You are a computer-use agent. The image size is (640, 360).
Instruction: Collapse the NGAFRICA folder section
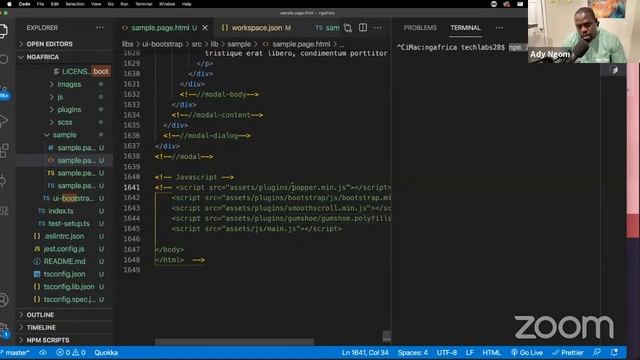click(42, 57)
